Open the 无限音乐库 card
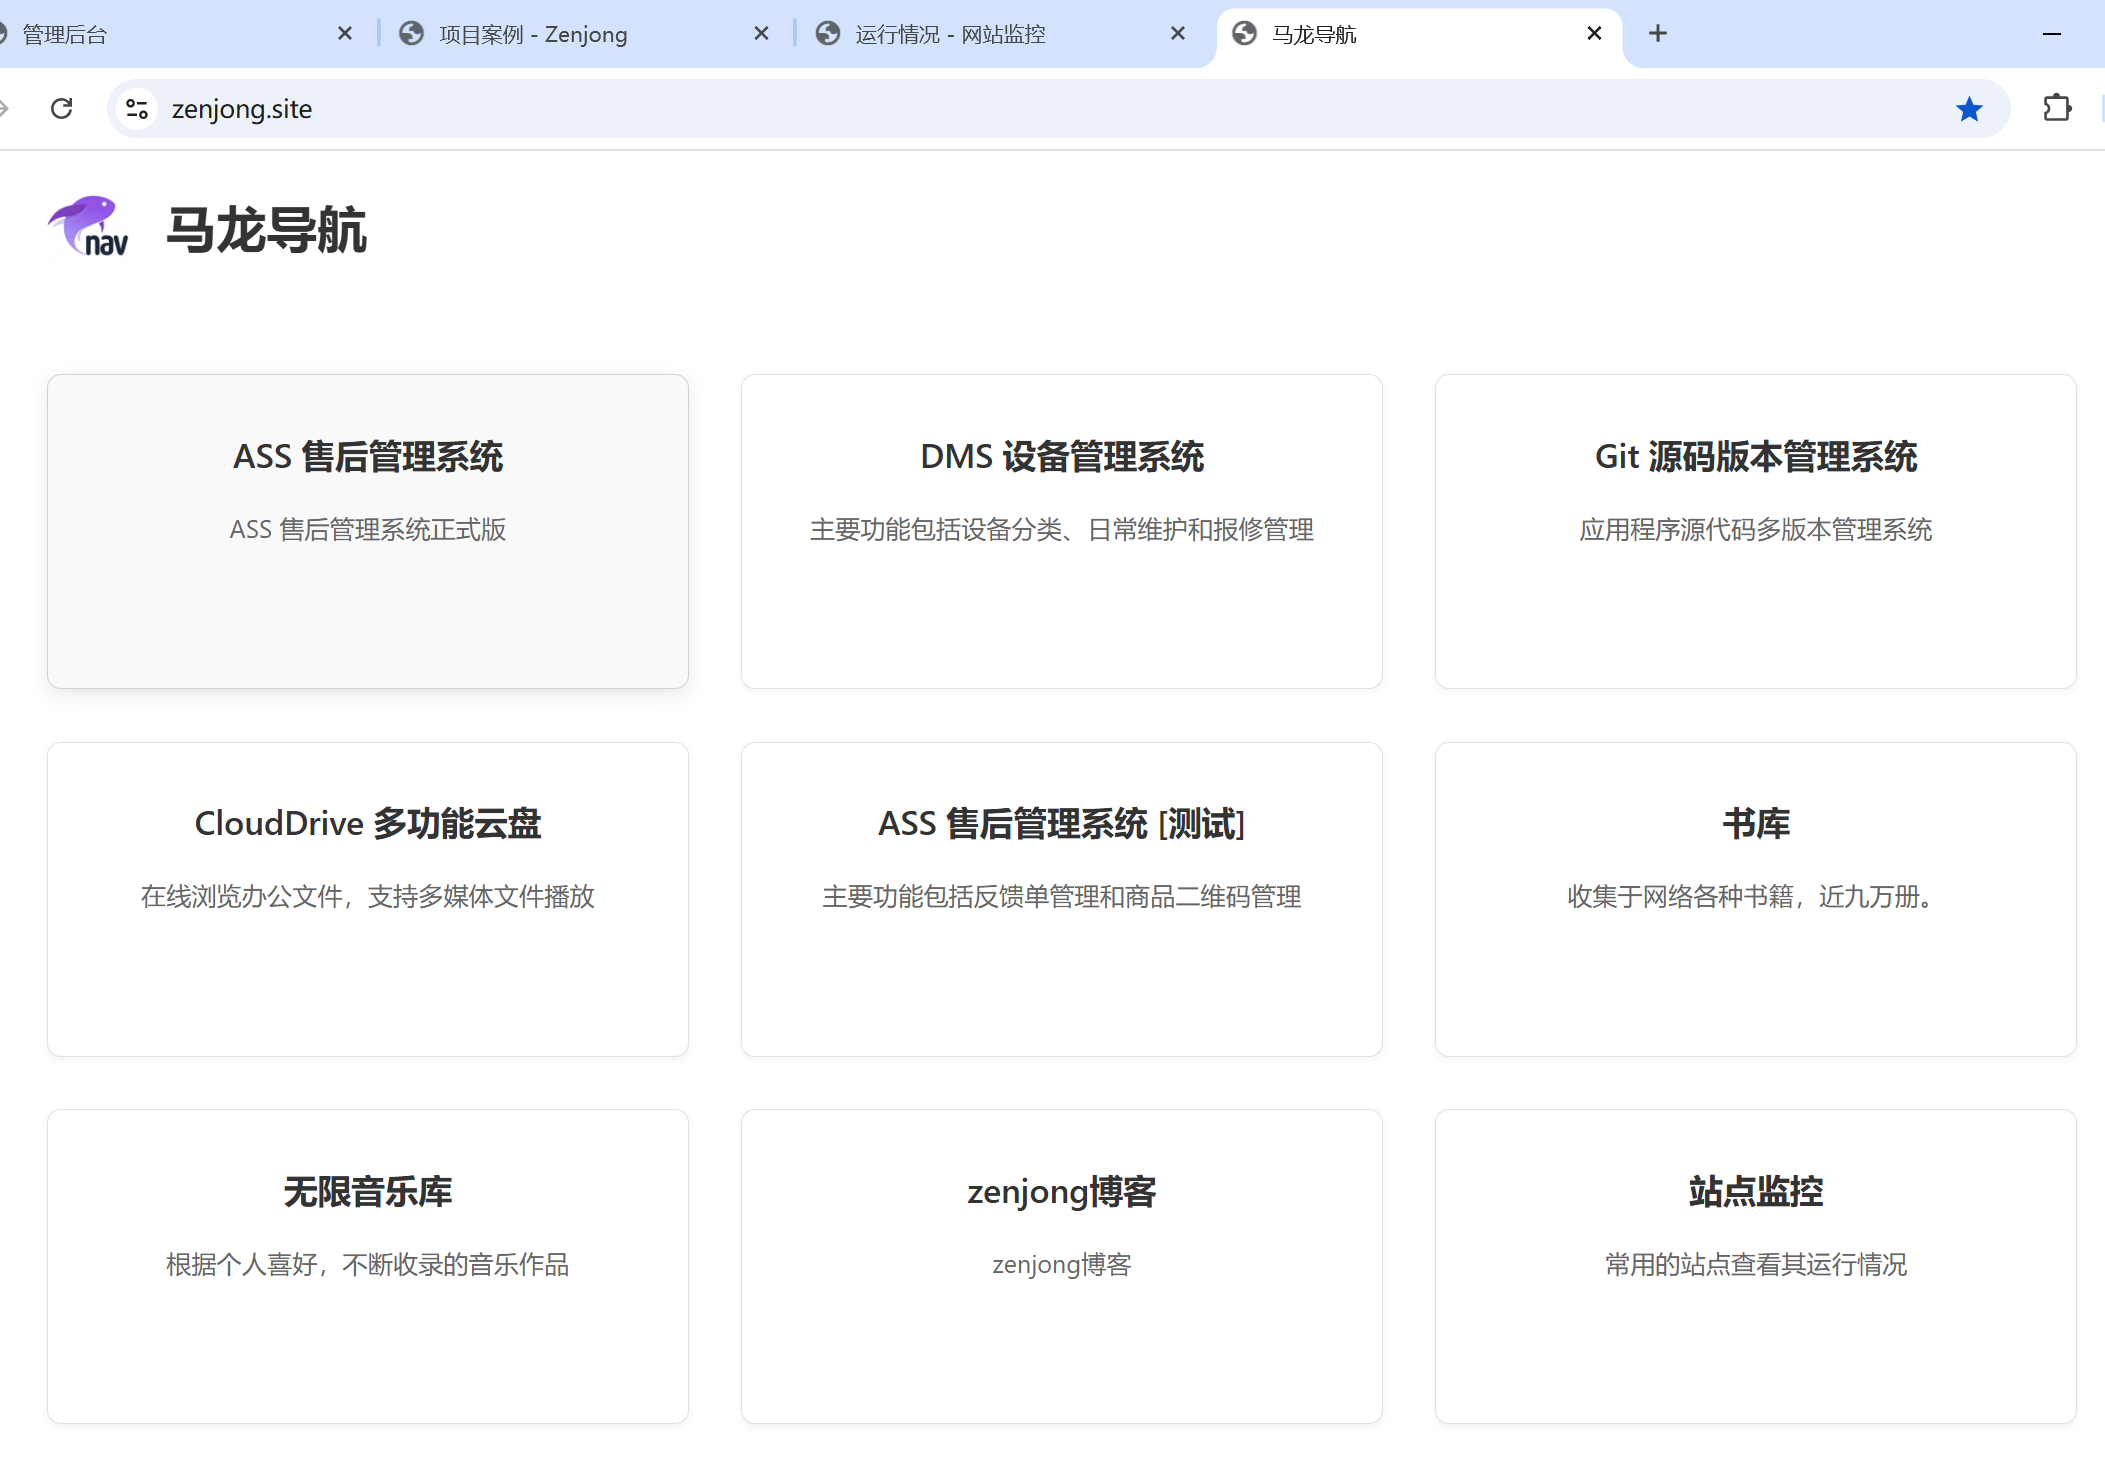The height and width of the screenshot is (1481, 2105). (x=367, y=1266)
